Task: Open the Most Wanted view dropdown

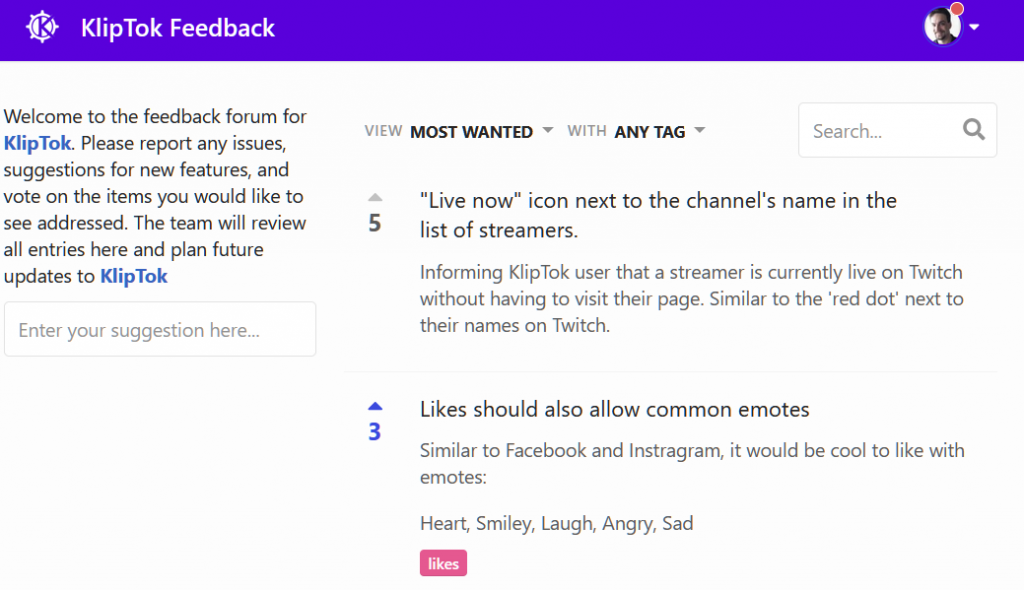Action: point(481,131)
